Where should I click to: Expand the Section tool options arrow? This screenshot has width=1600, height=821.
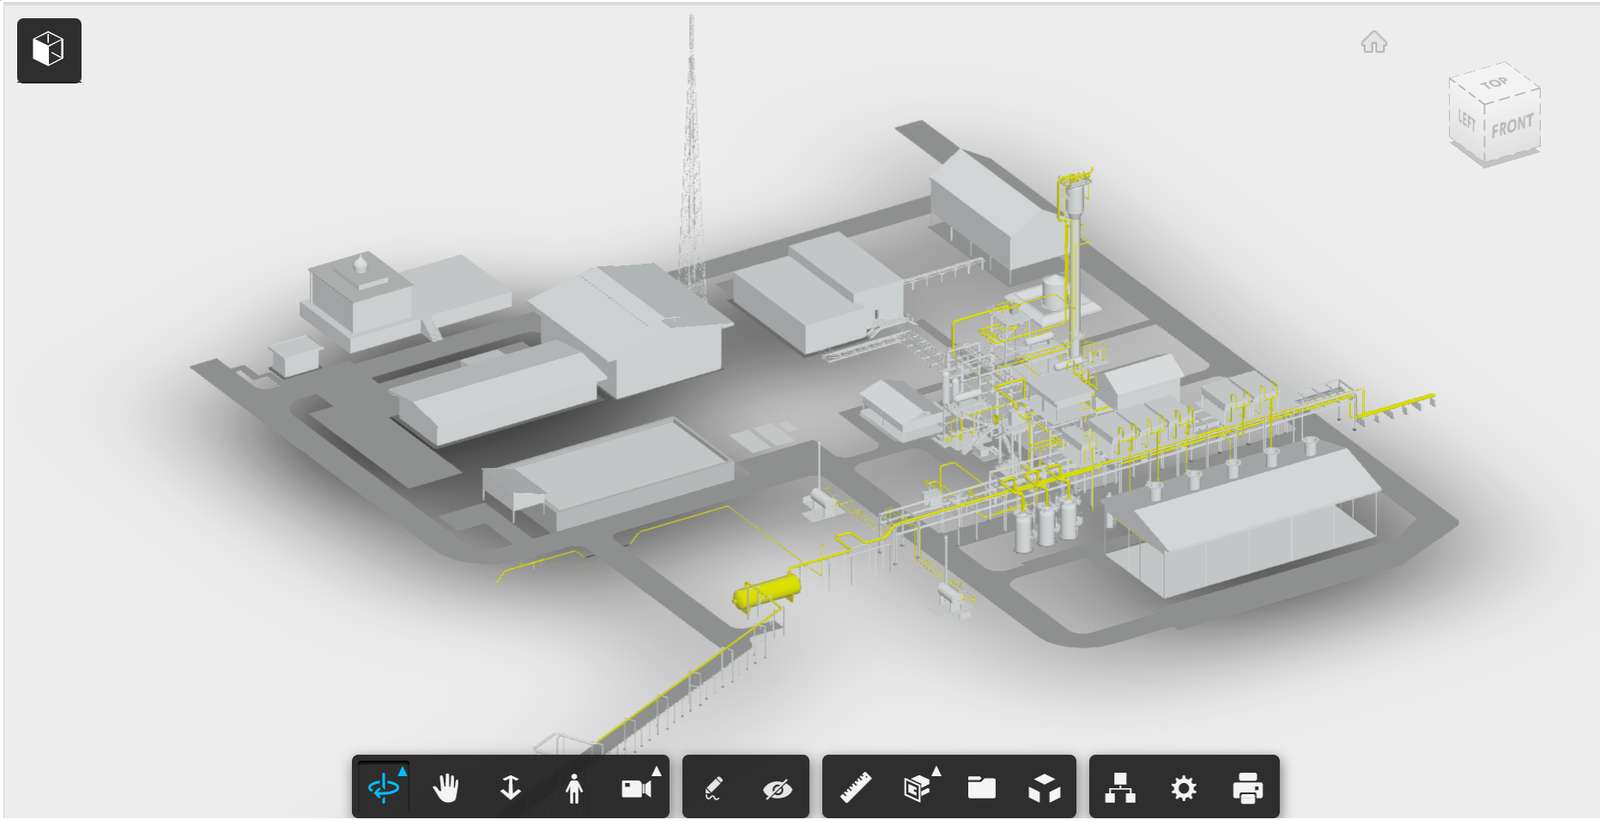tap(936, 771)
